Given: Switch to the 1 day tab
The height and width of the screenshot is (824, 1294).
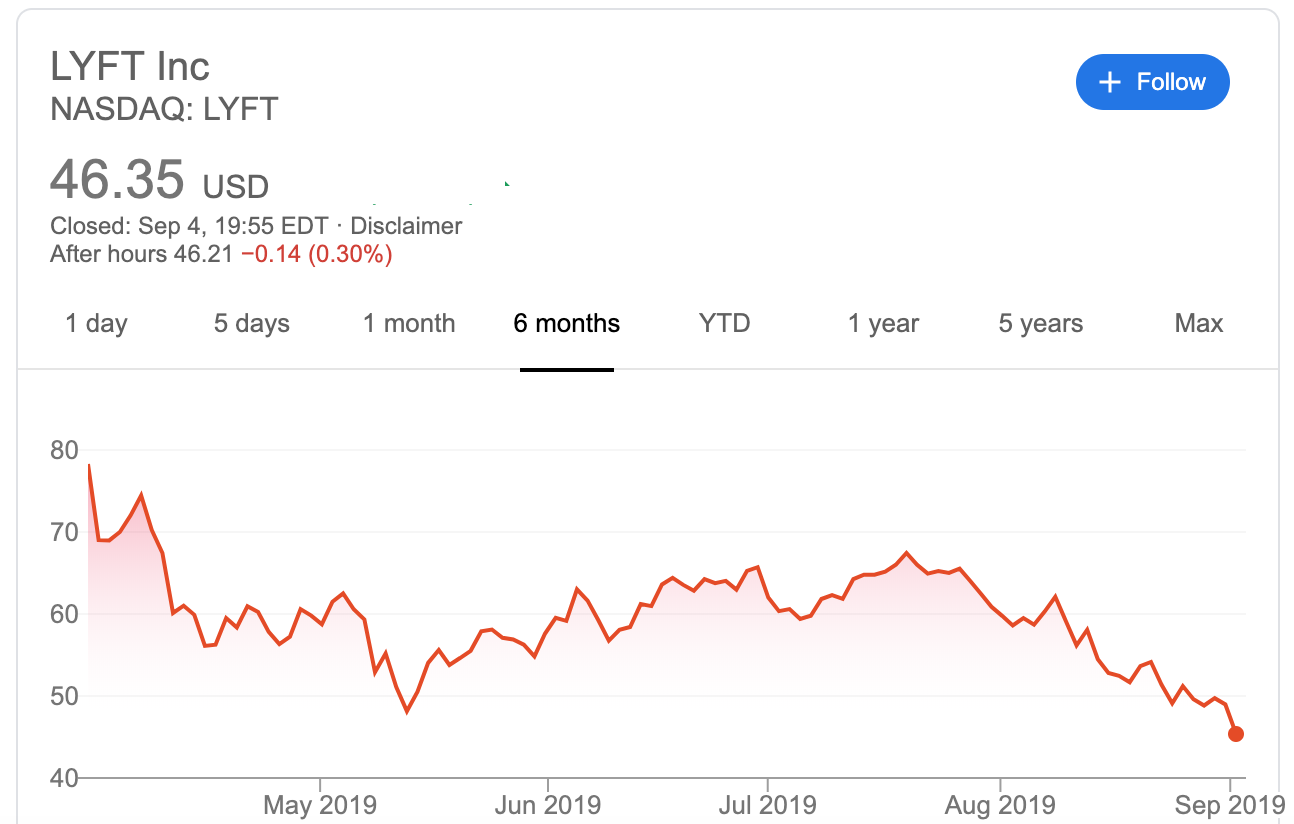Looking at the screenshot, I should [96, 324].
